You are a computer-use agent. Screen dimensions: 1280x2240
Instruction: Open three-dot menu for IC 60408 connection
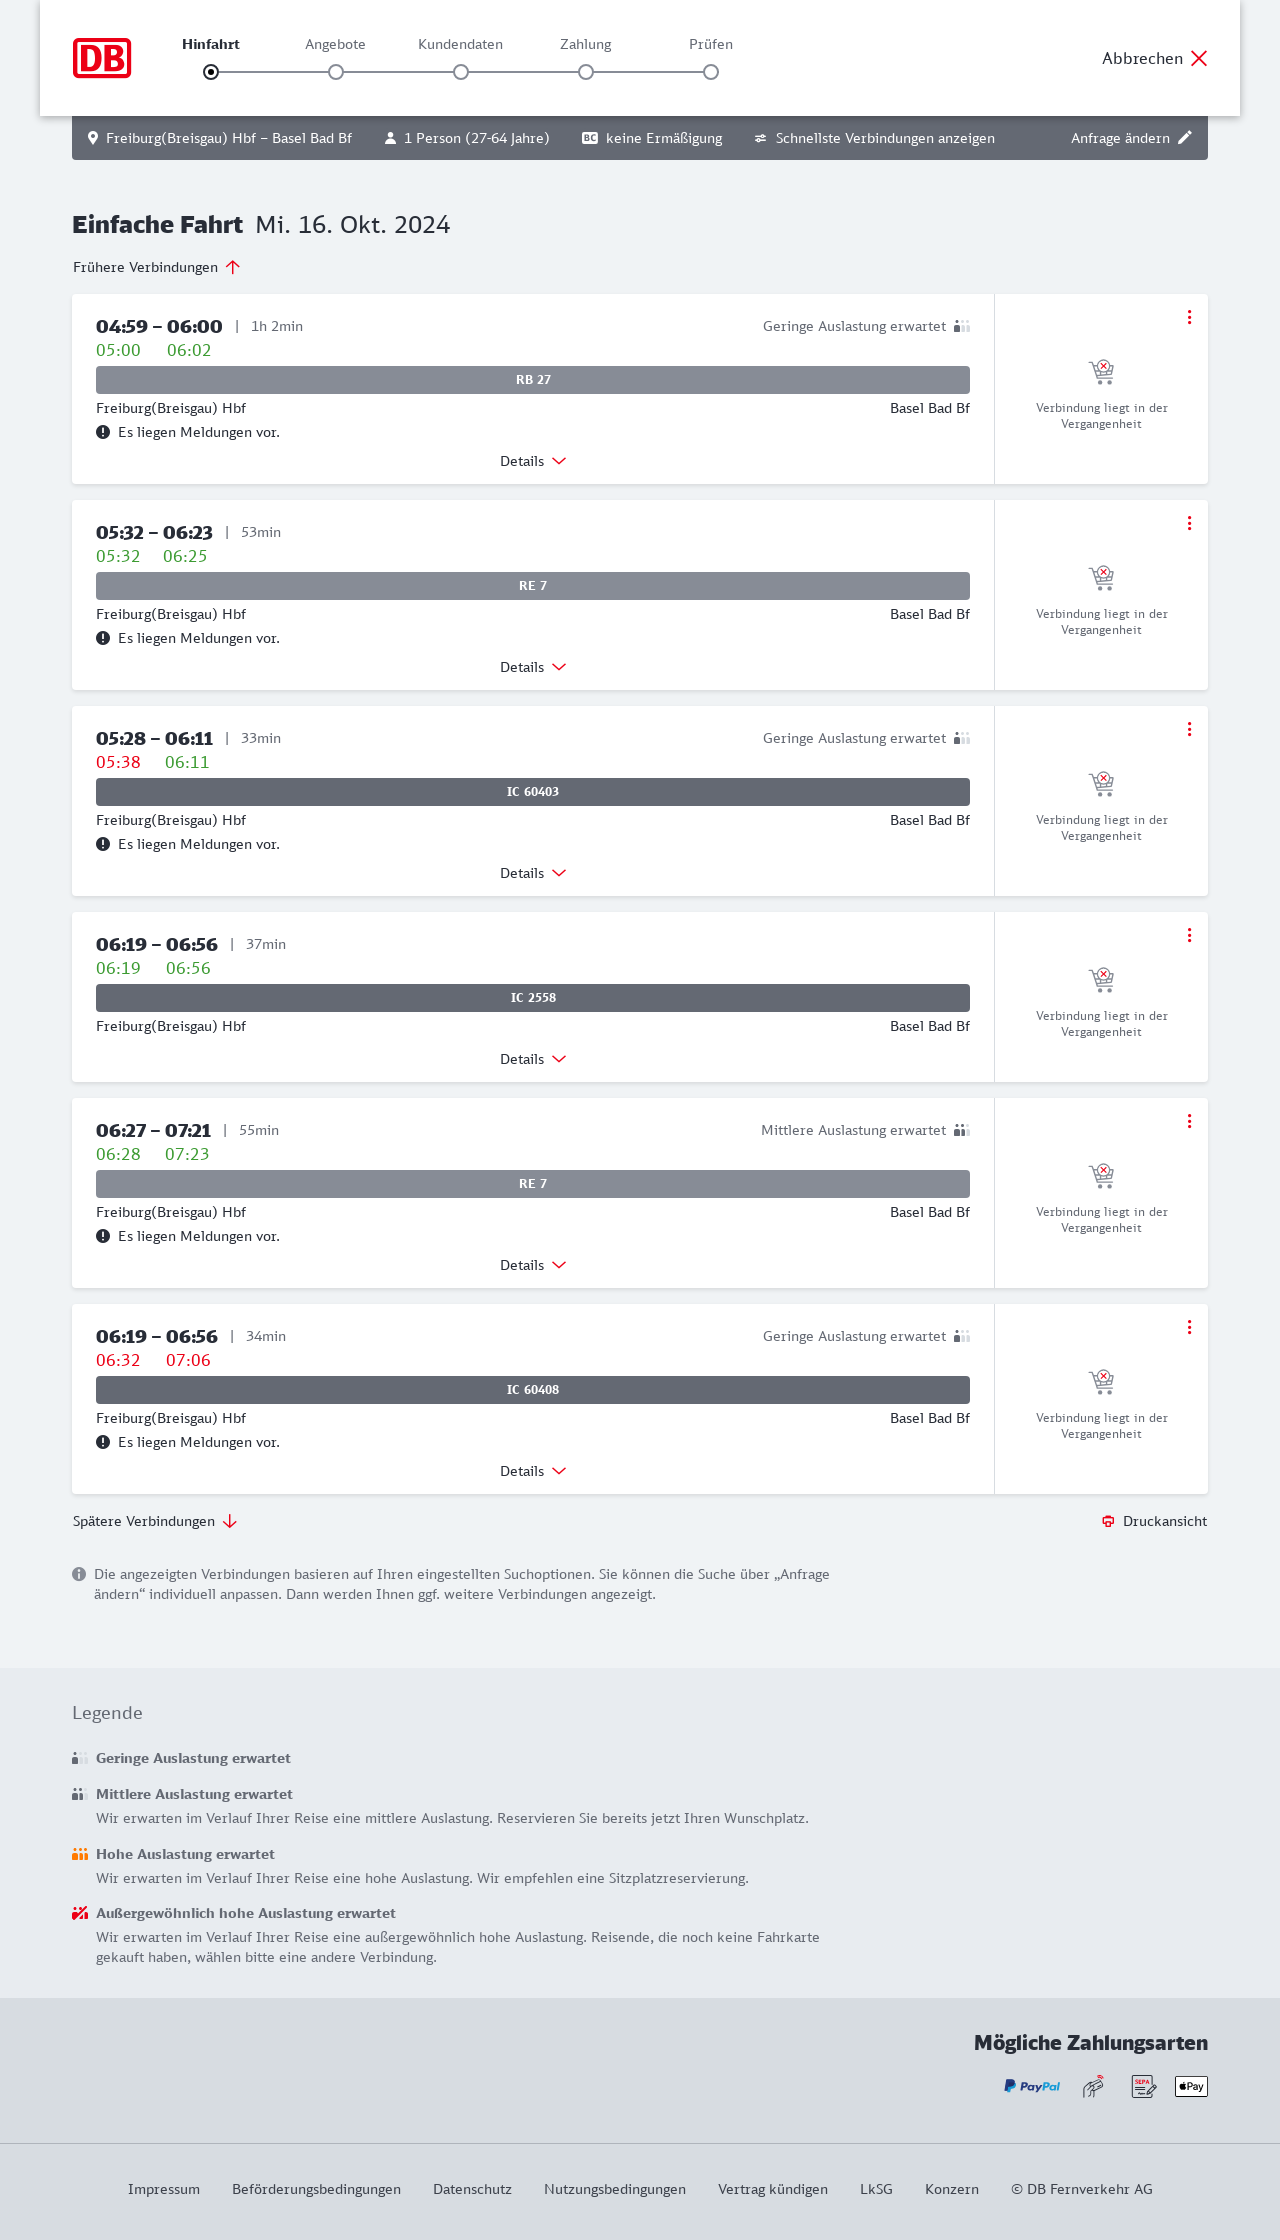(x=1189, y=1327)
